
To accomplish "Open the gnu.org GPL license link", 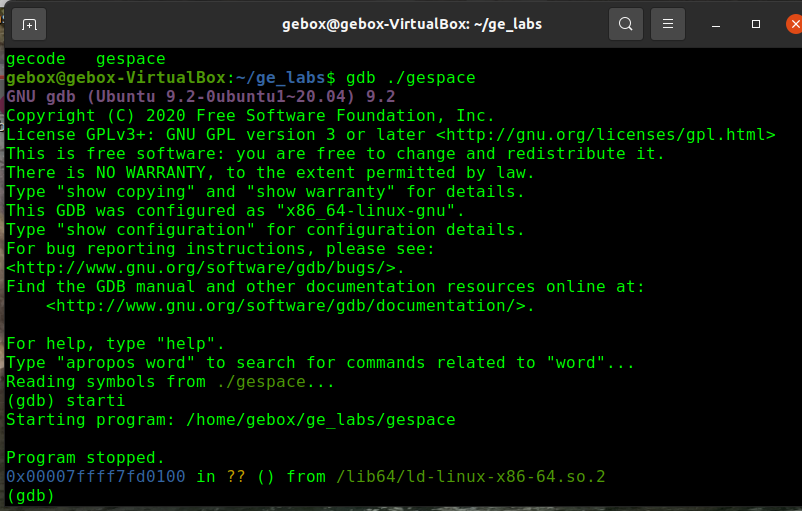I will pyautogui.click(x=606, y=134).
